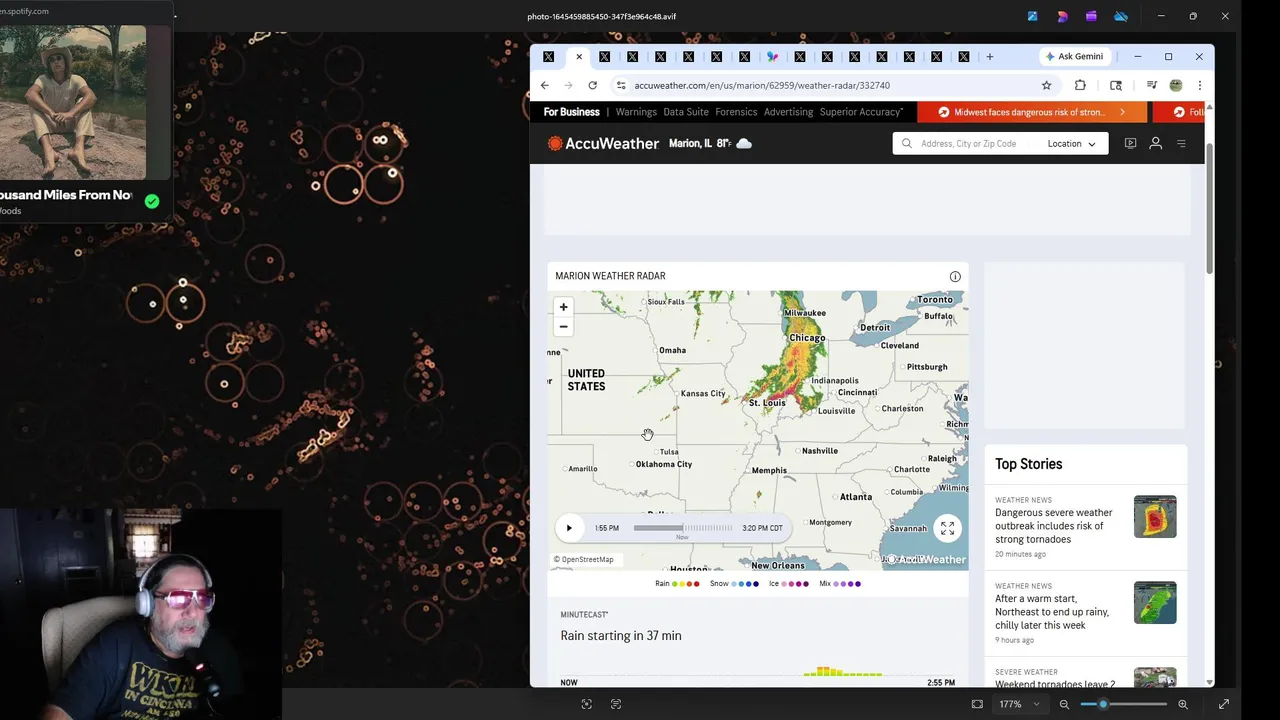Open warm start story map thumbnail

point(1155,603)
